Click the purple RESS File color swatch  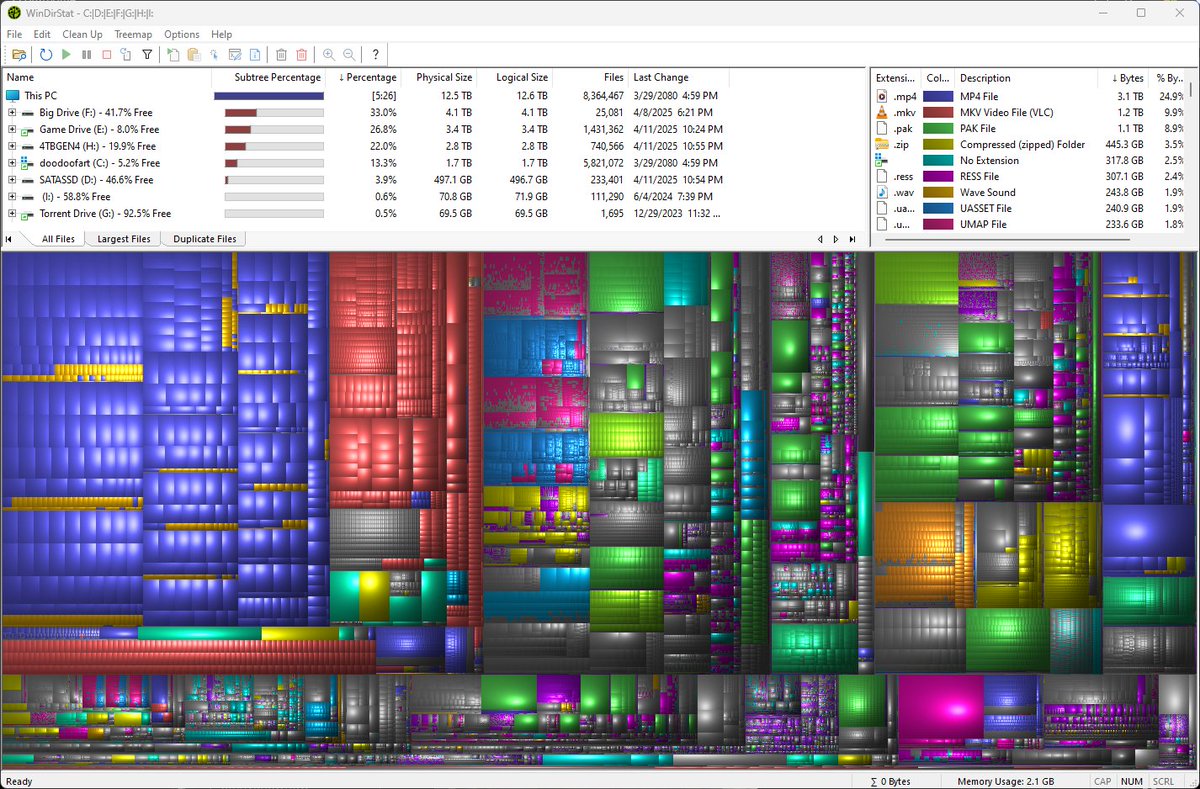[x=938, y=176]
